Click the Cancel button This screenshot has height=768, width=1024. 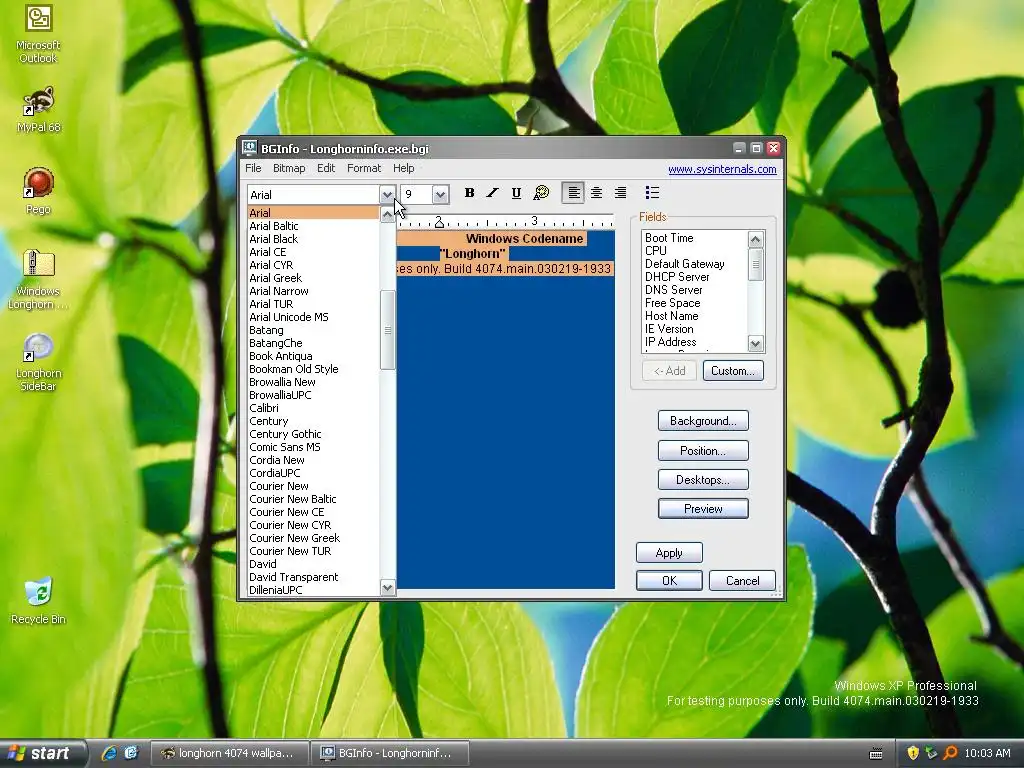[x=742, y=581]
